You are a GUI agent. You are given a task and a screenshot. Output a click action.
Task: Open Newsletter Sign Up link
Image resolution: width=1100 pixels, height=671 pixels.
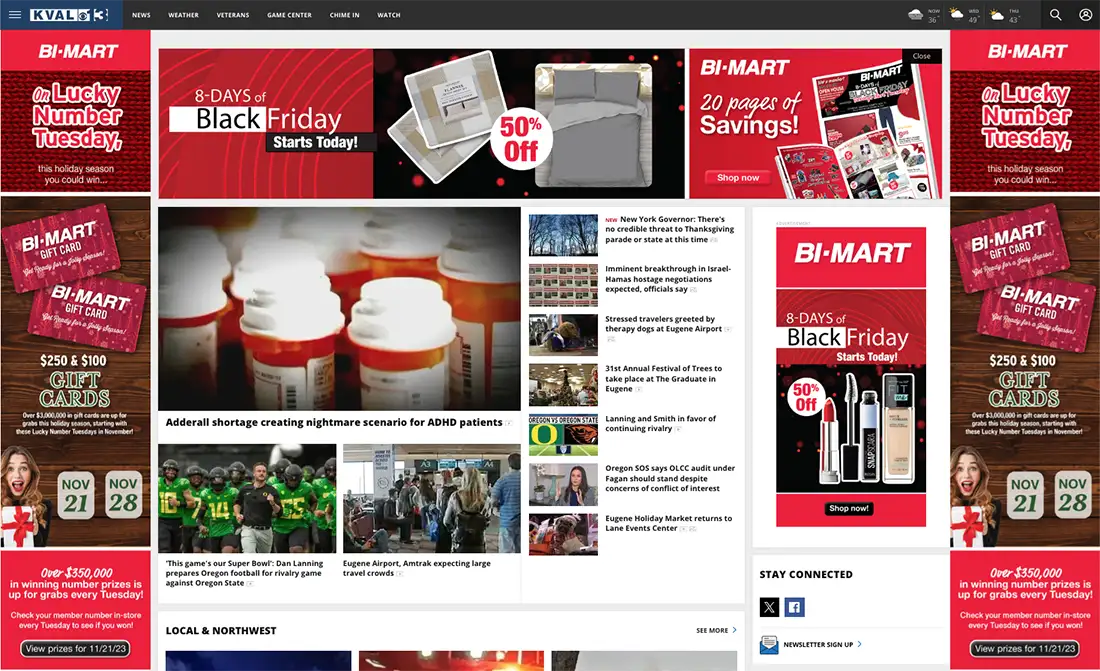(818, 644)
